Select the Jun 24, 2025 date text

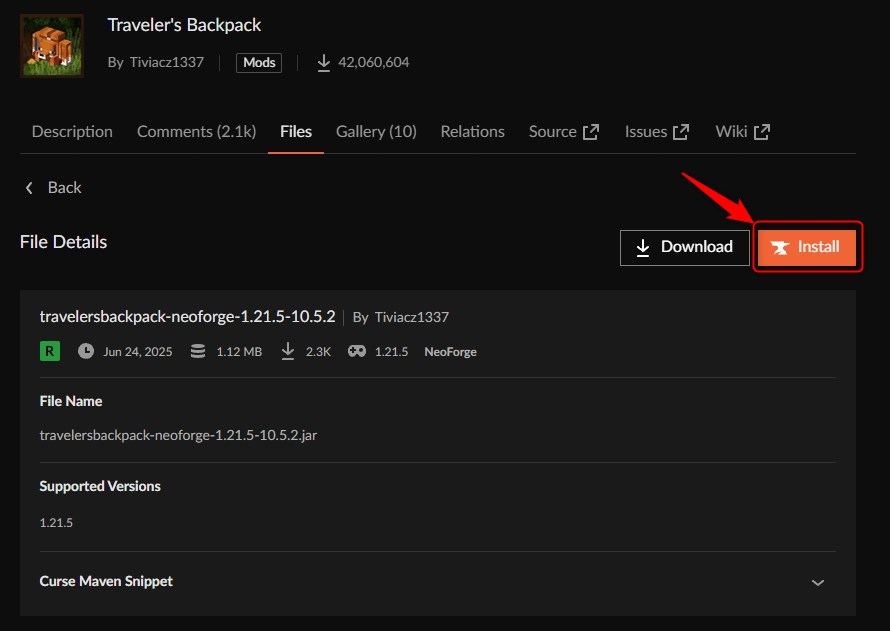(x=137, y=352)
